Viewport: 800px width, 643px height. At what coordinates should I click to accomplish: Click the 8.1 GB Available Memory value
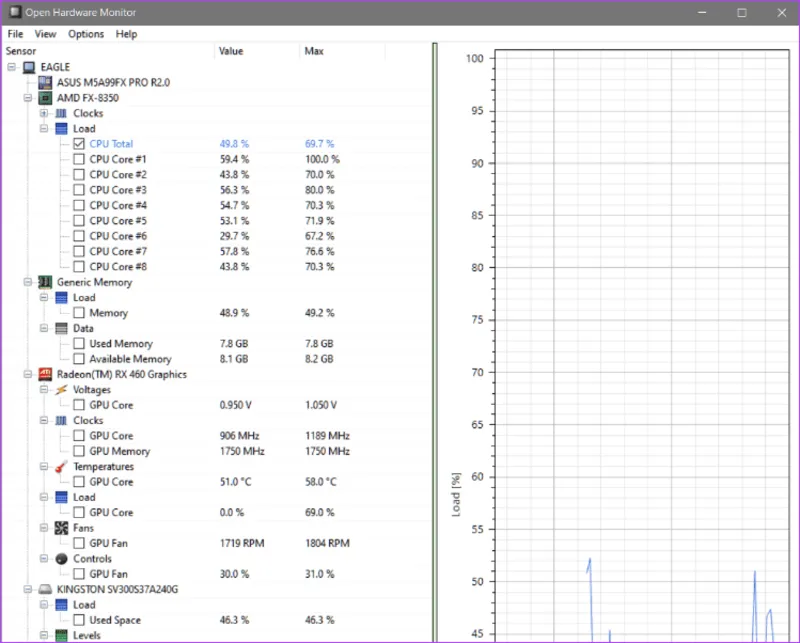pyautogui.click(x=234, y=359)
